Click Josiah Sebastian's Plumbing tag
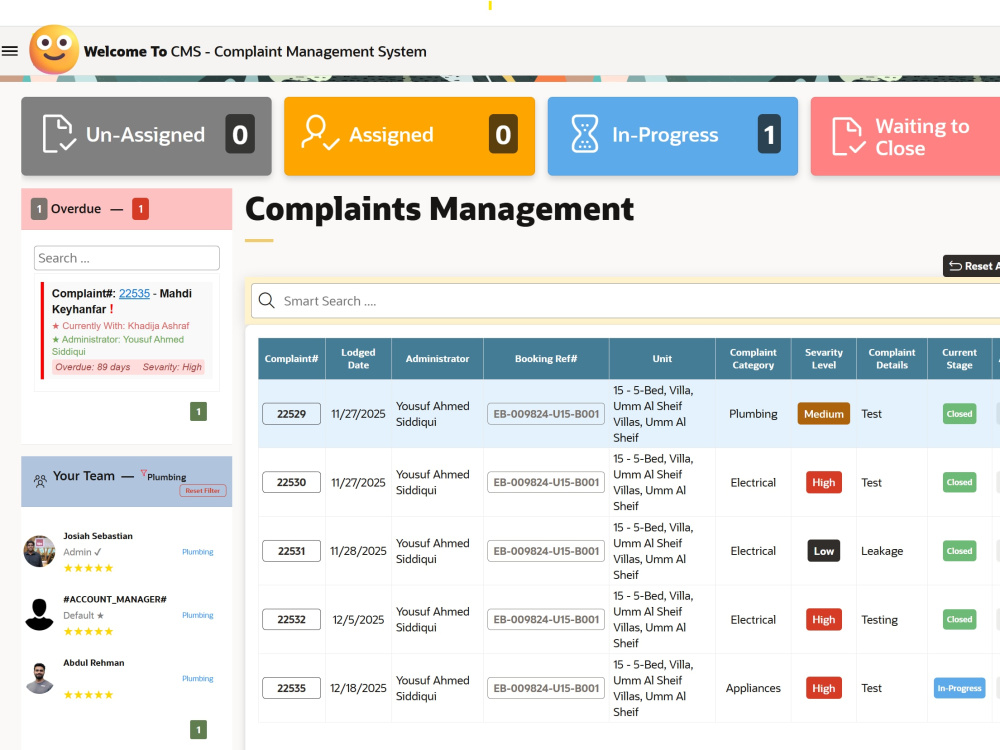The width and height of the screenshot is (1000, 750). point(198,552)
